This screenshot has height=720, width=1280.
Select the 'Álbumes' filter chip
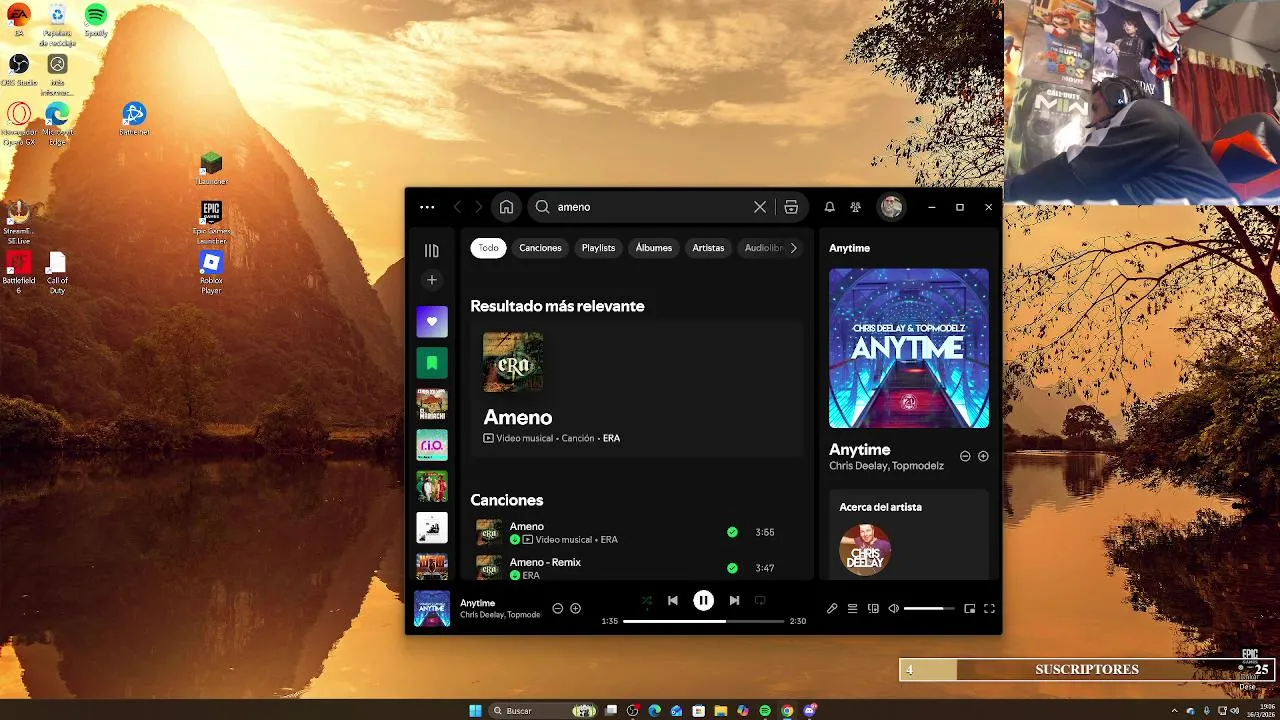(654, 248)
